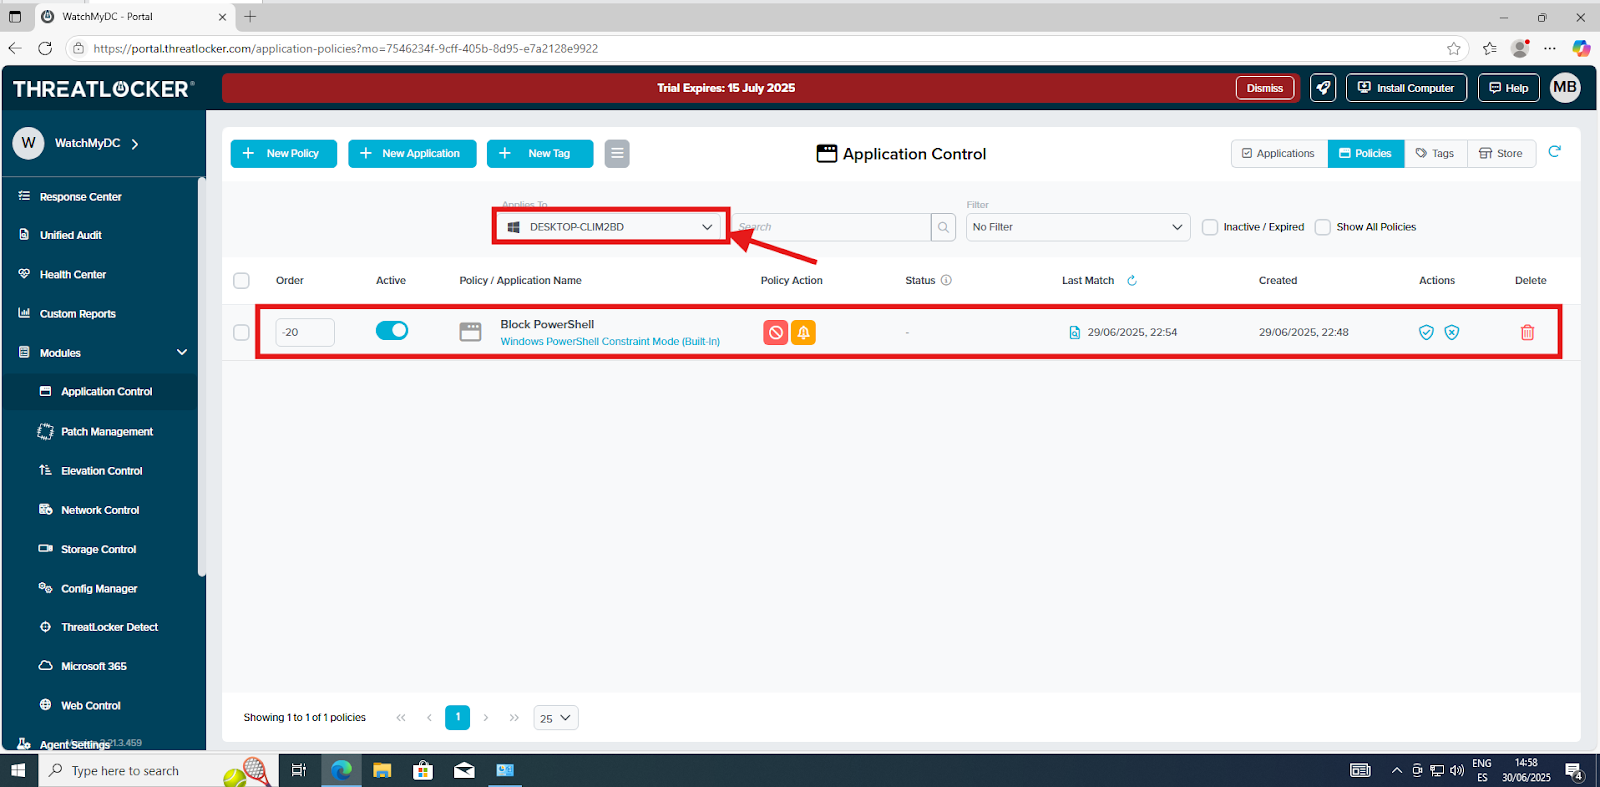Open File Explorer on taskbar
Image resolution: width=1600 pixels, height=787 pixels.
(x=382, y=770)
